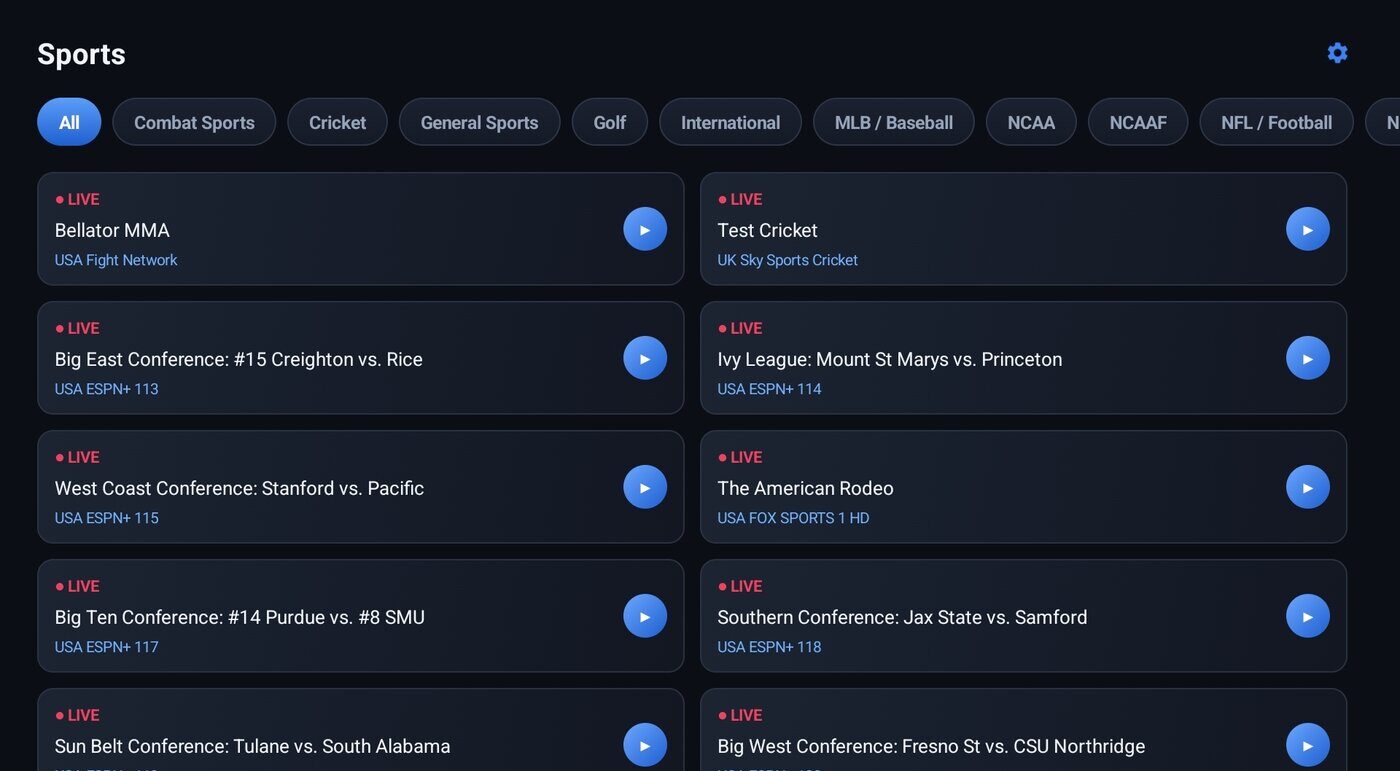Filter by NFL / Football
This screenshot has height=771, width=1400.
pos(1276,122)
